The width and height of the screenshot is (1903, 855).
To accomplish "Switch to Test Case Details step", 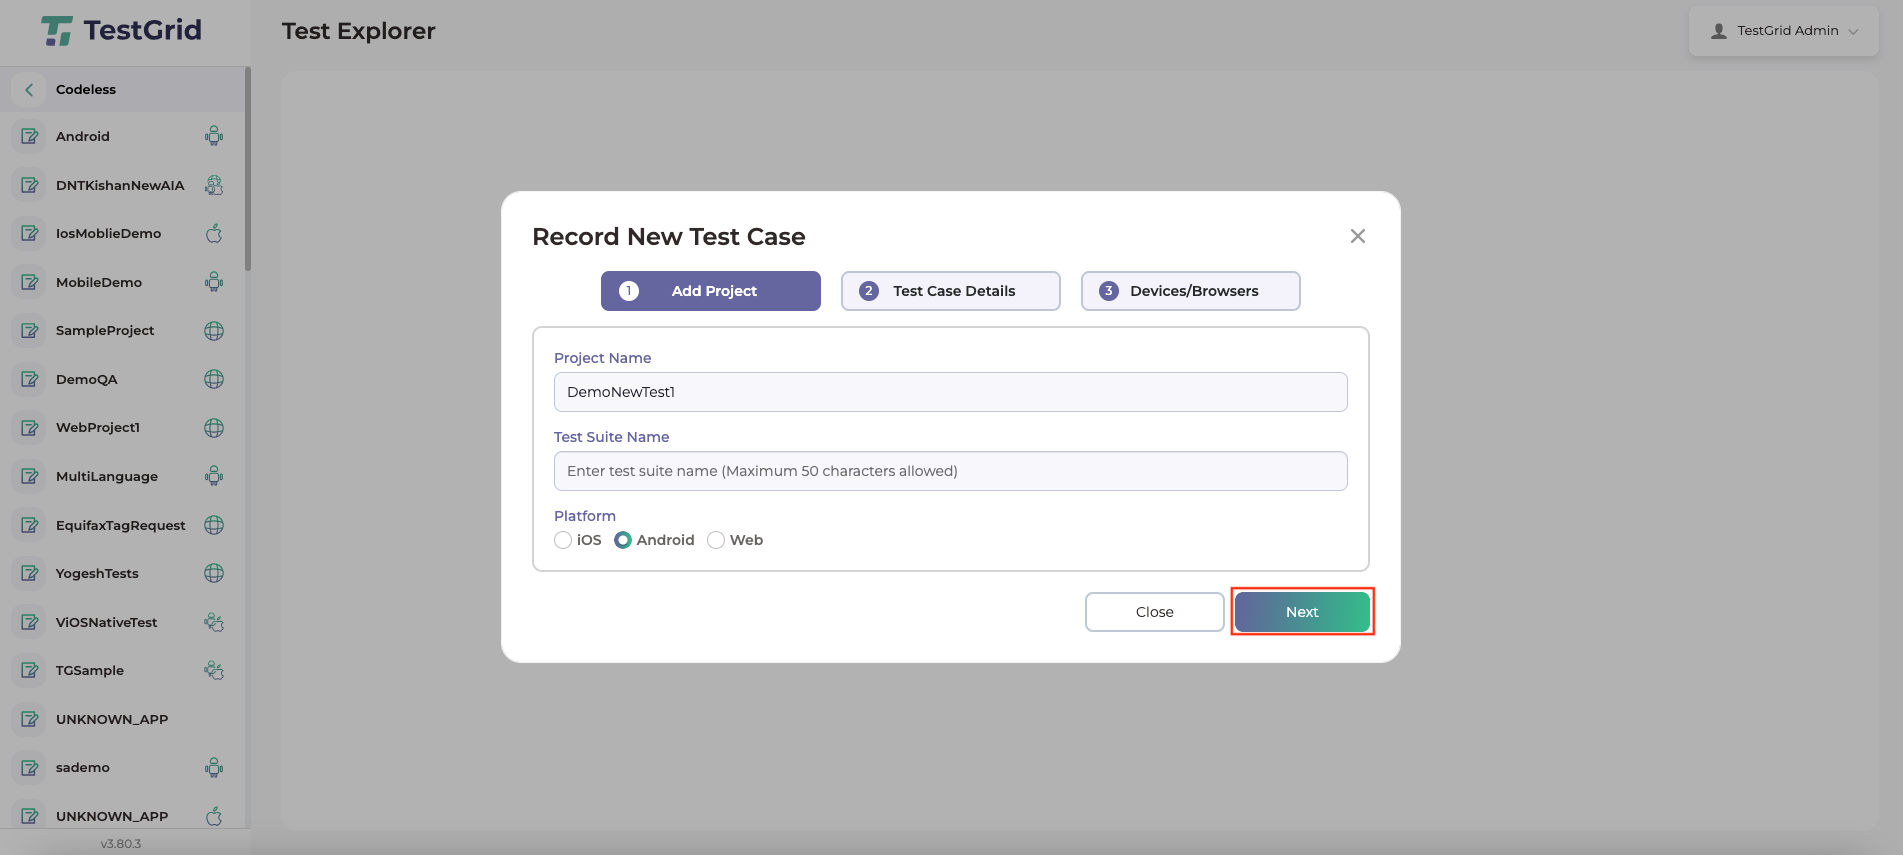I will pos(950,291).
